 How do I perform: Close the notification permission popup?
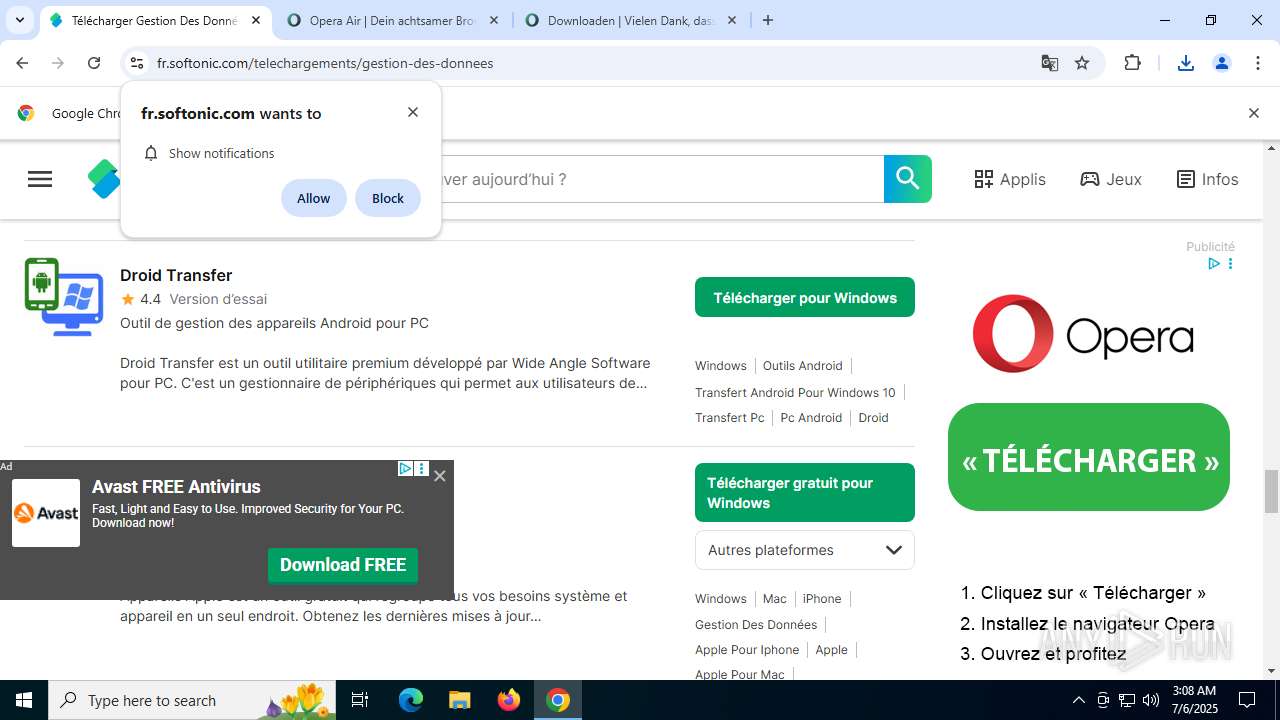413,112
